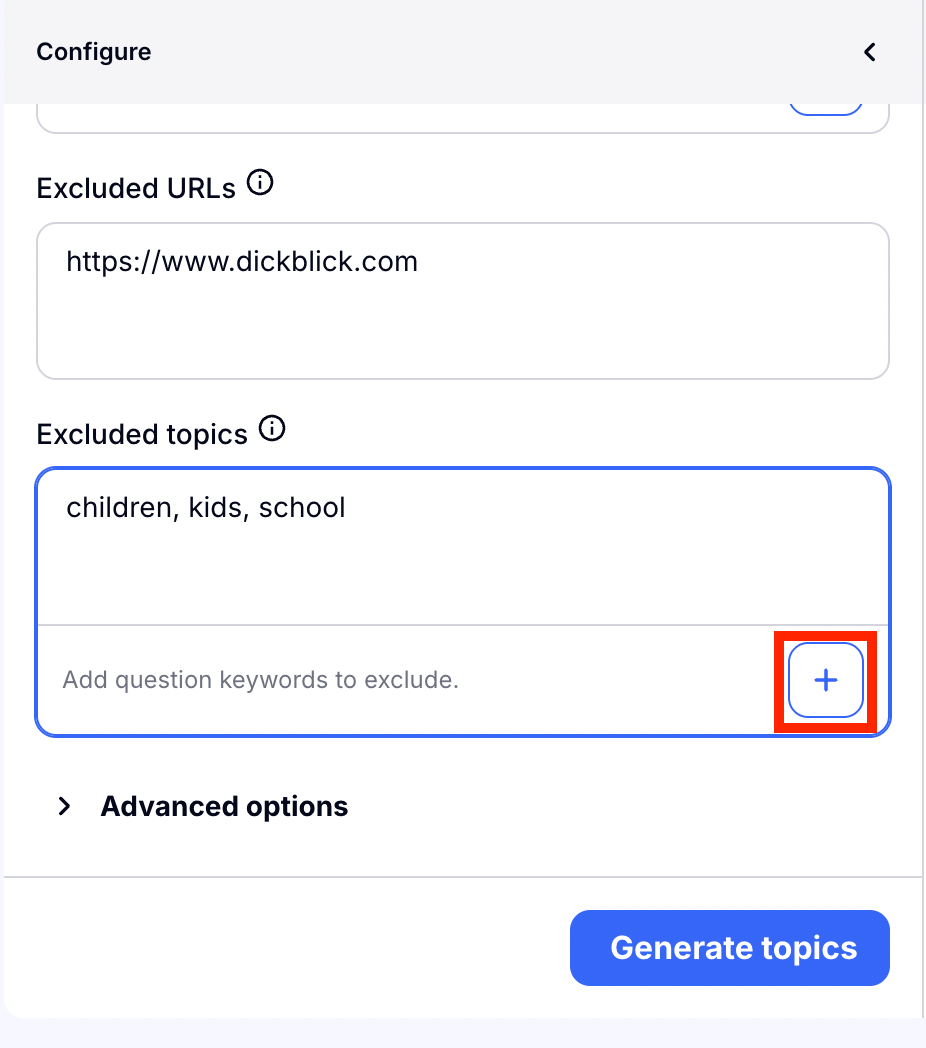Click the cut-off input box under Configure header
Image resolution: width=926 pixels, height=1048 pixels.
click(400, 120)
